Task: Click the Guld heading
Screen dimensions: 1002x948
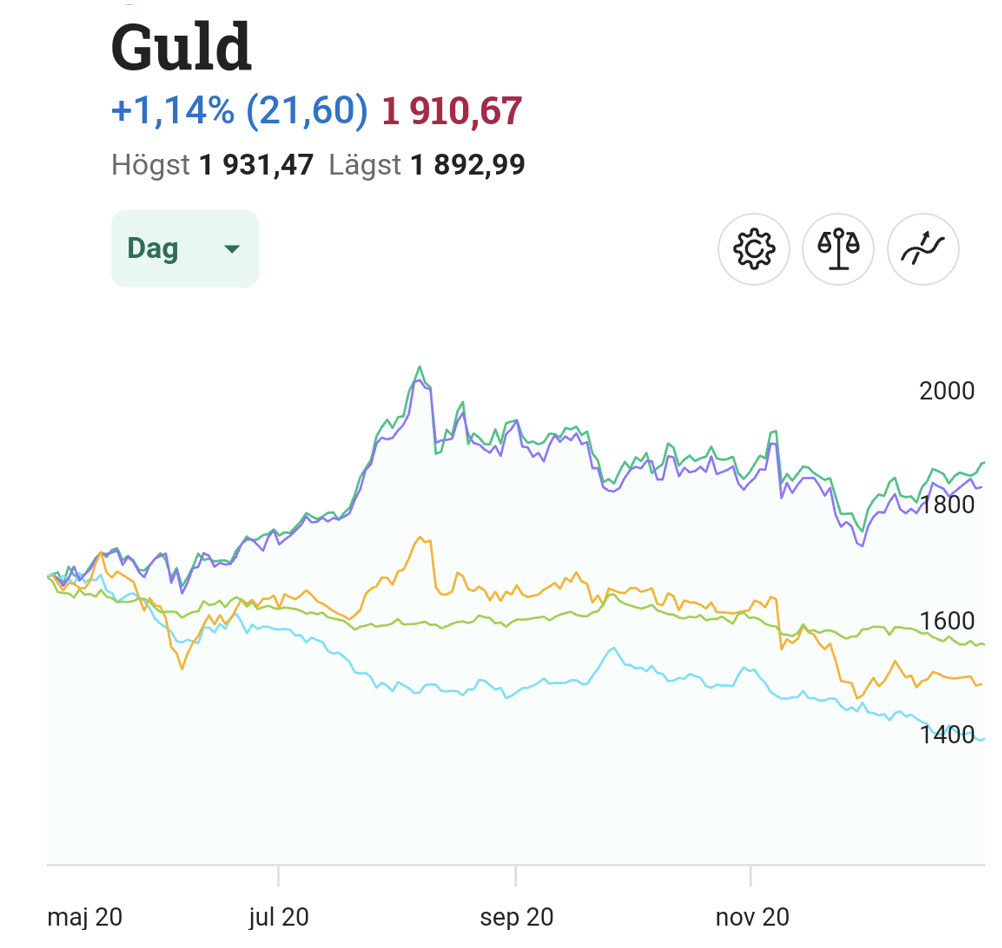Action: (181, 46)
